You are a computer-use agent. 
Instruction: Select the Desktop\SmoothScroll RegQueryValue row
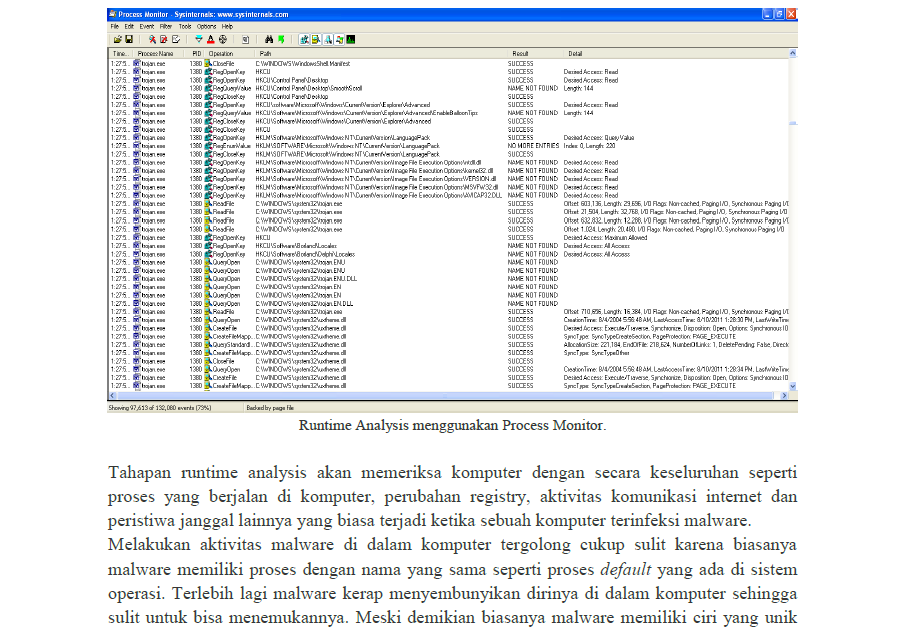[449, 88]
